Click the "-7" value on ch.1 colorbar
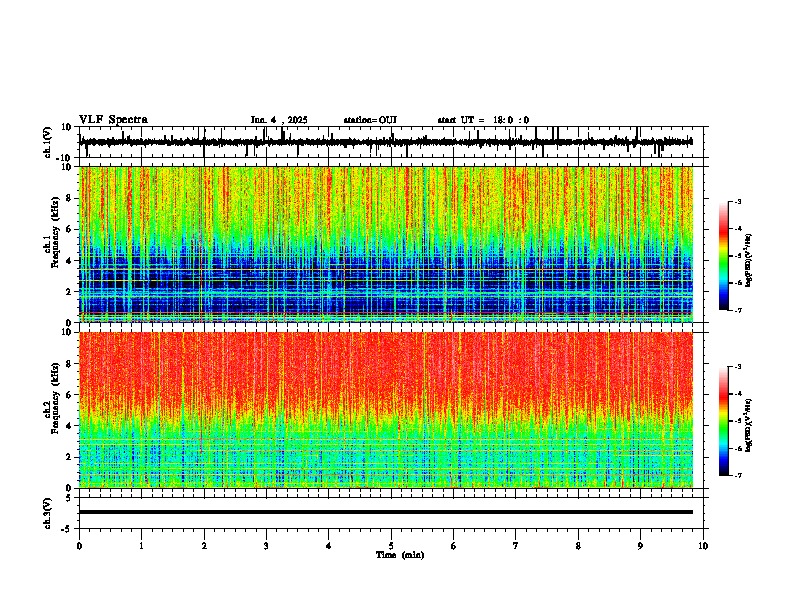 click(738, 310)
